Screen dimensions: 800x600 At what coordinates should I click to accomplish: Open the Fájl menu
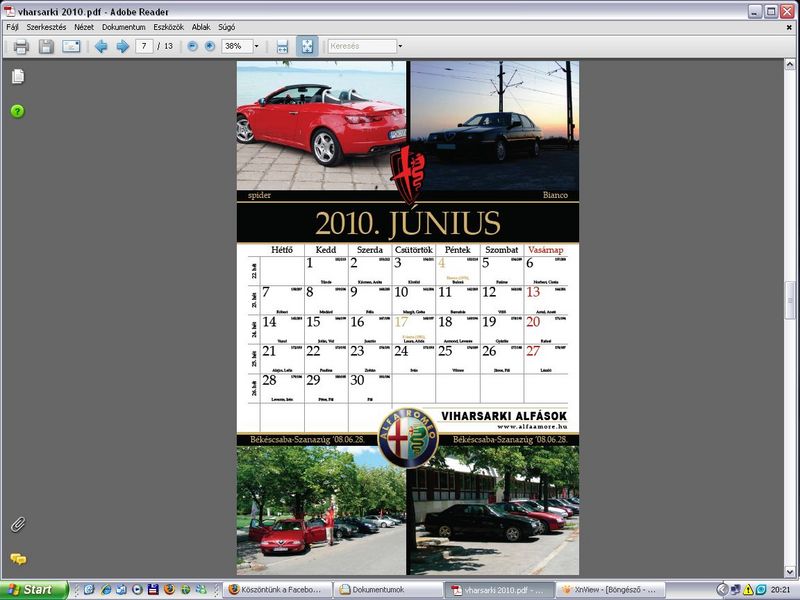[13, 27]
